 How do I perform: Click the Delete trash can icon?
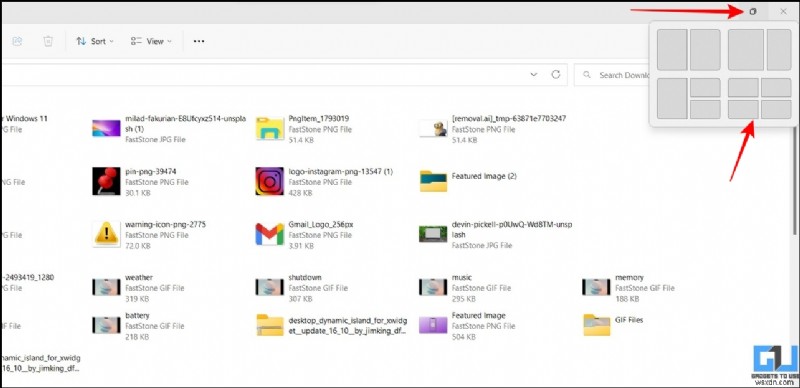click(48, 41)
